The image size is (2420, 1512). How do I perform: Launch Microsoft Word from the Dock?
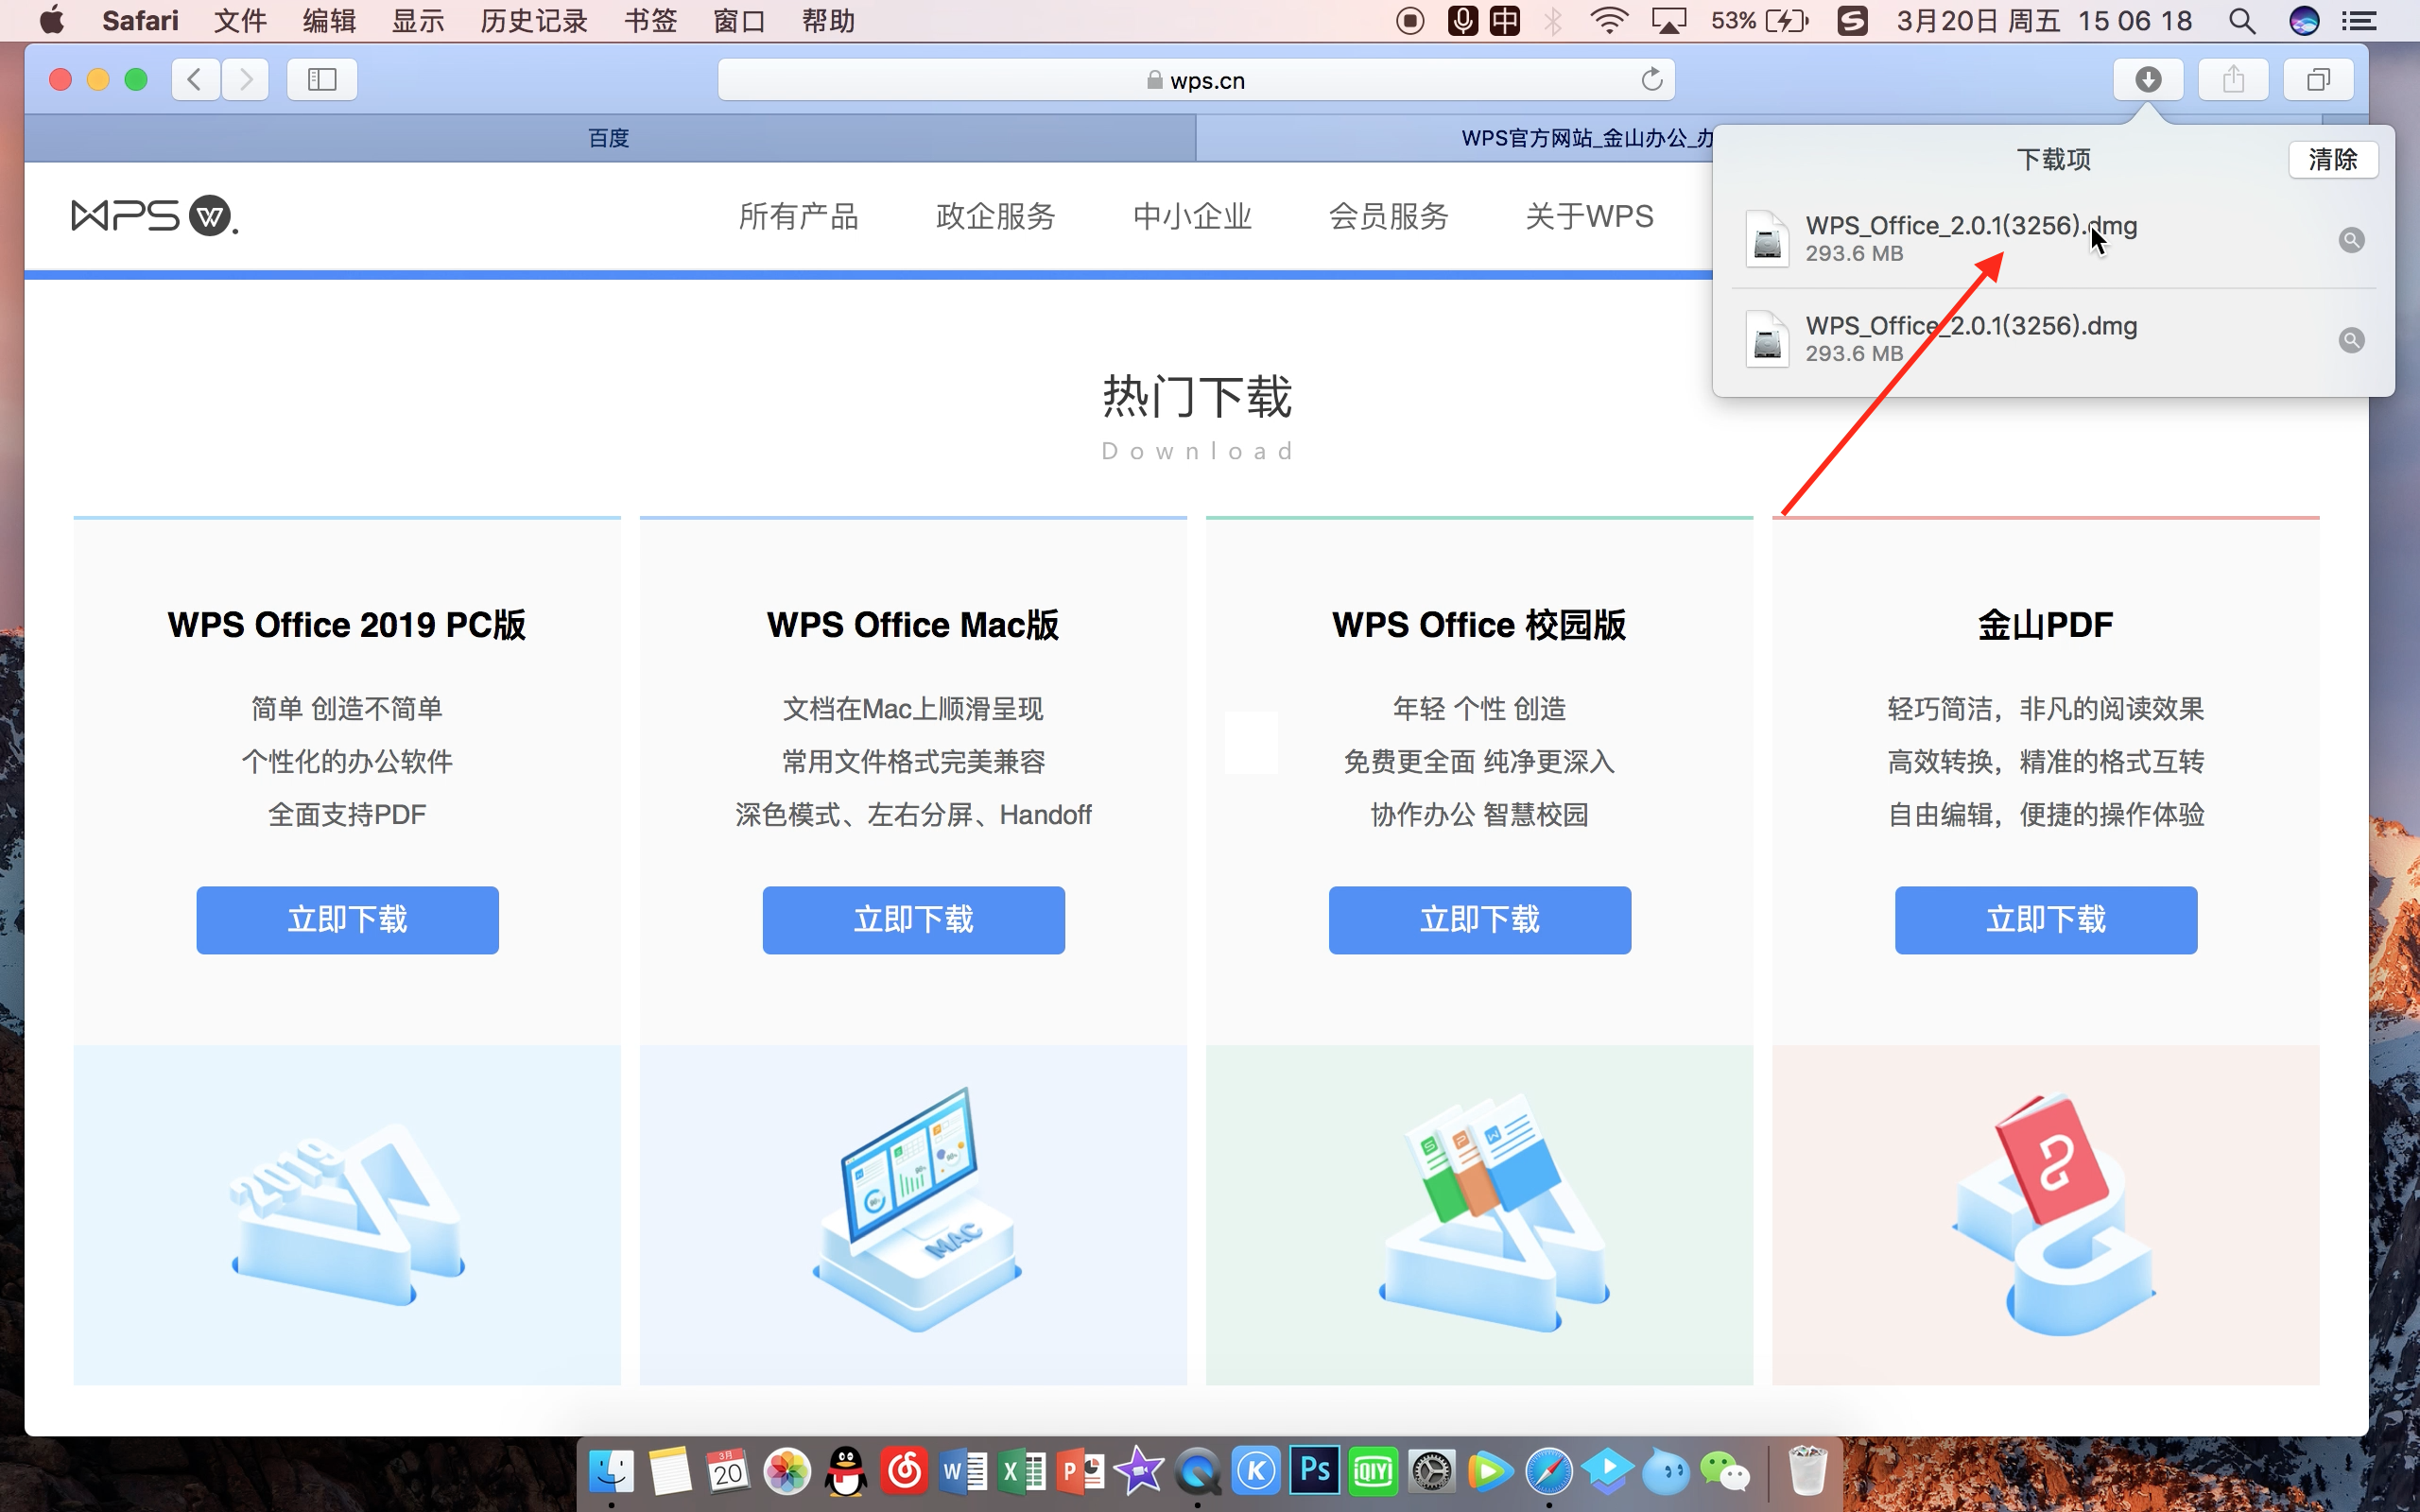pyautogui.click(x=964, y=1472)
